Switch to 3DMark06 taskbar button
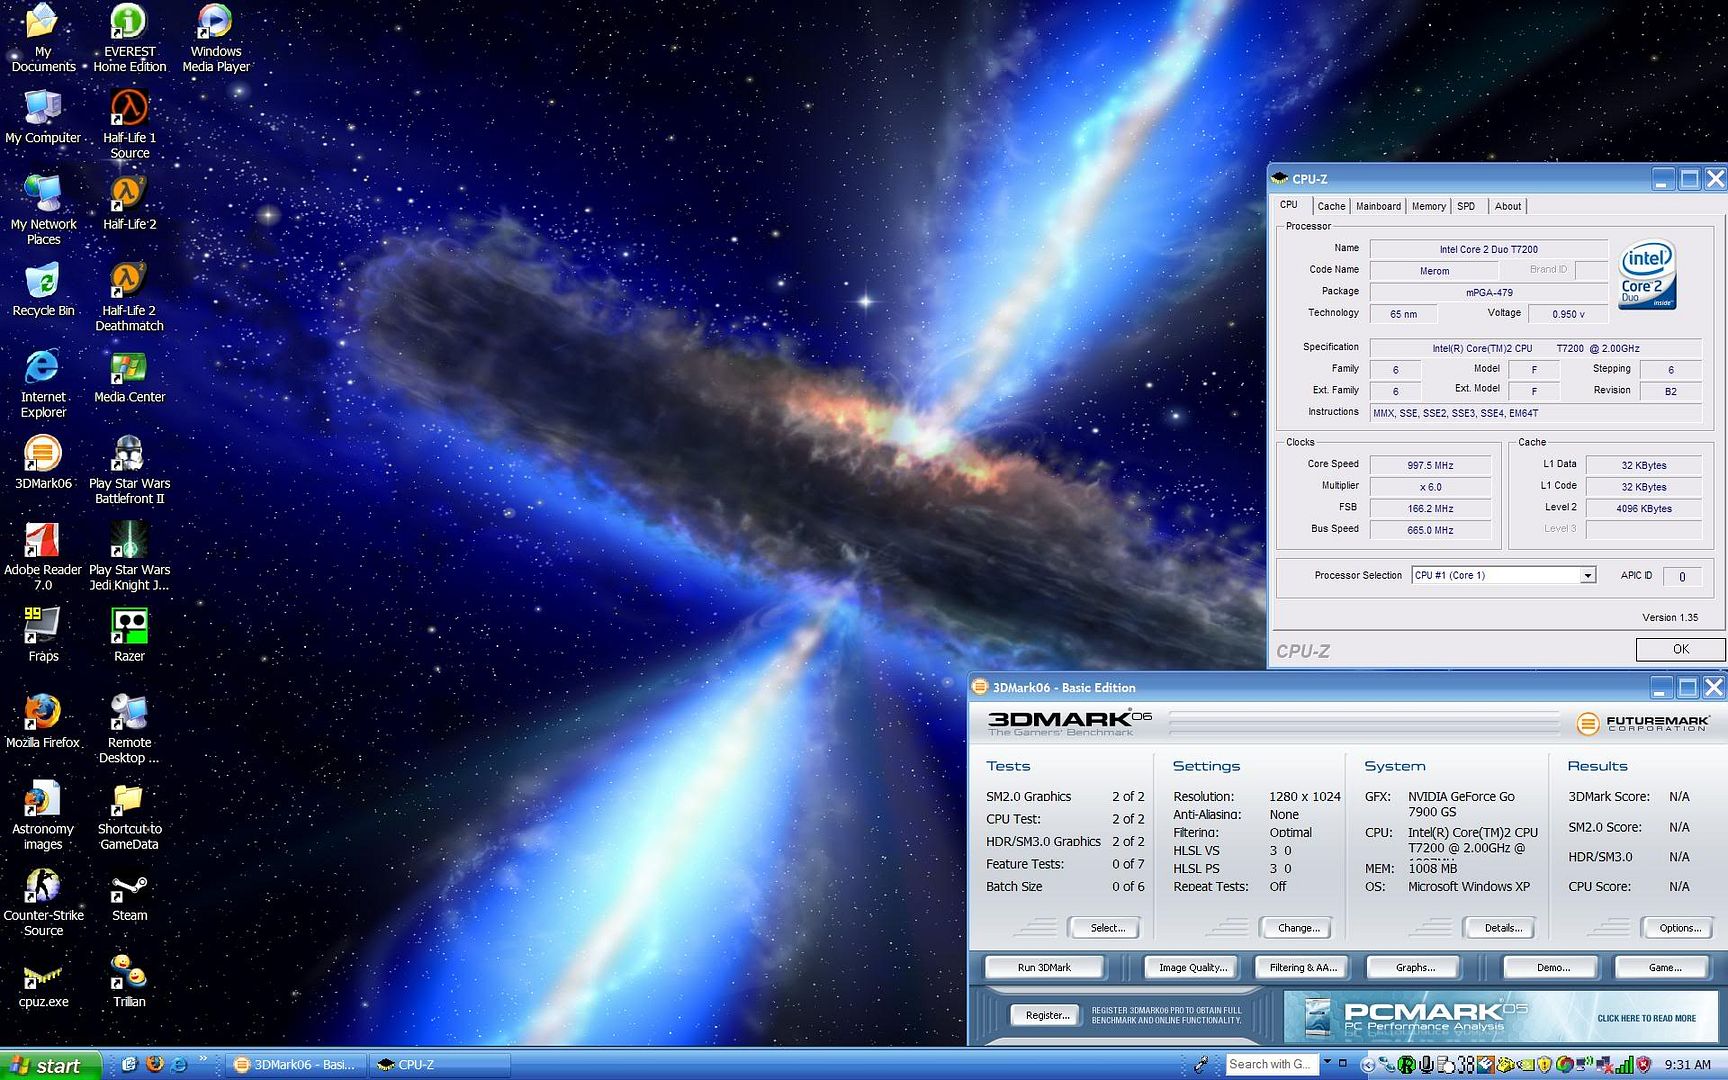The width and height of the screenshot is (1728, 1080). click(x=295, y=1065)
